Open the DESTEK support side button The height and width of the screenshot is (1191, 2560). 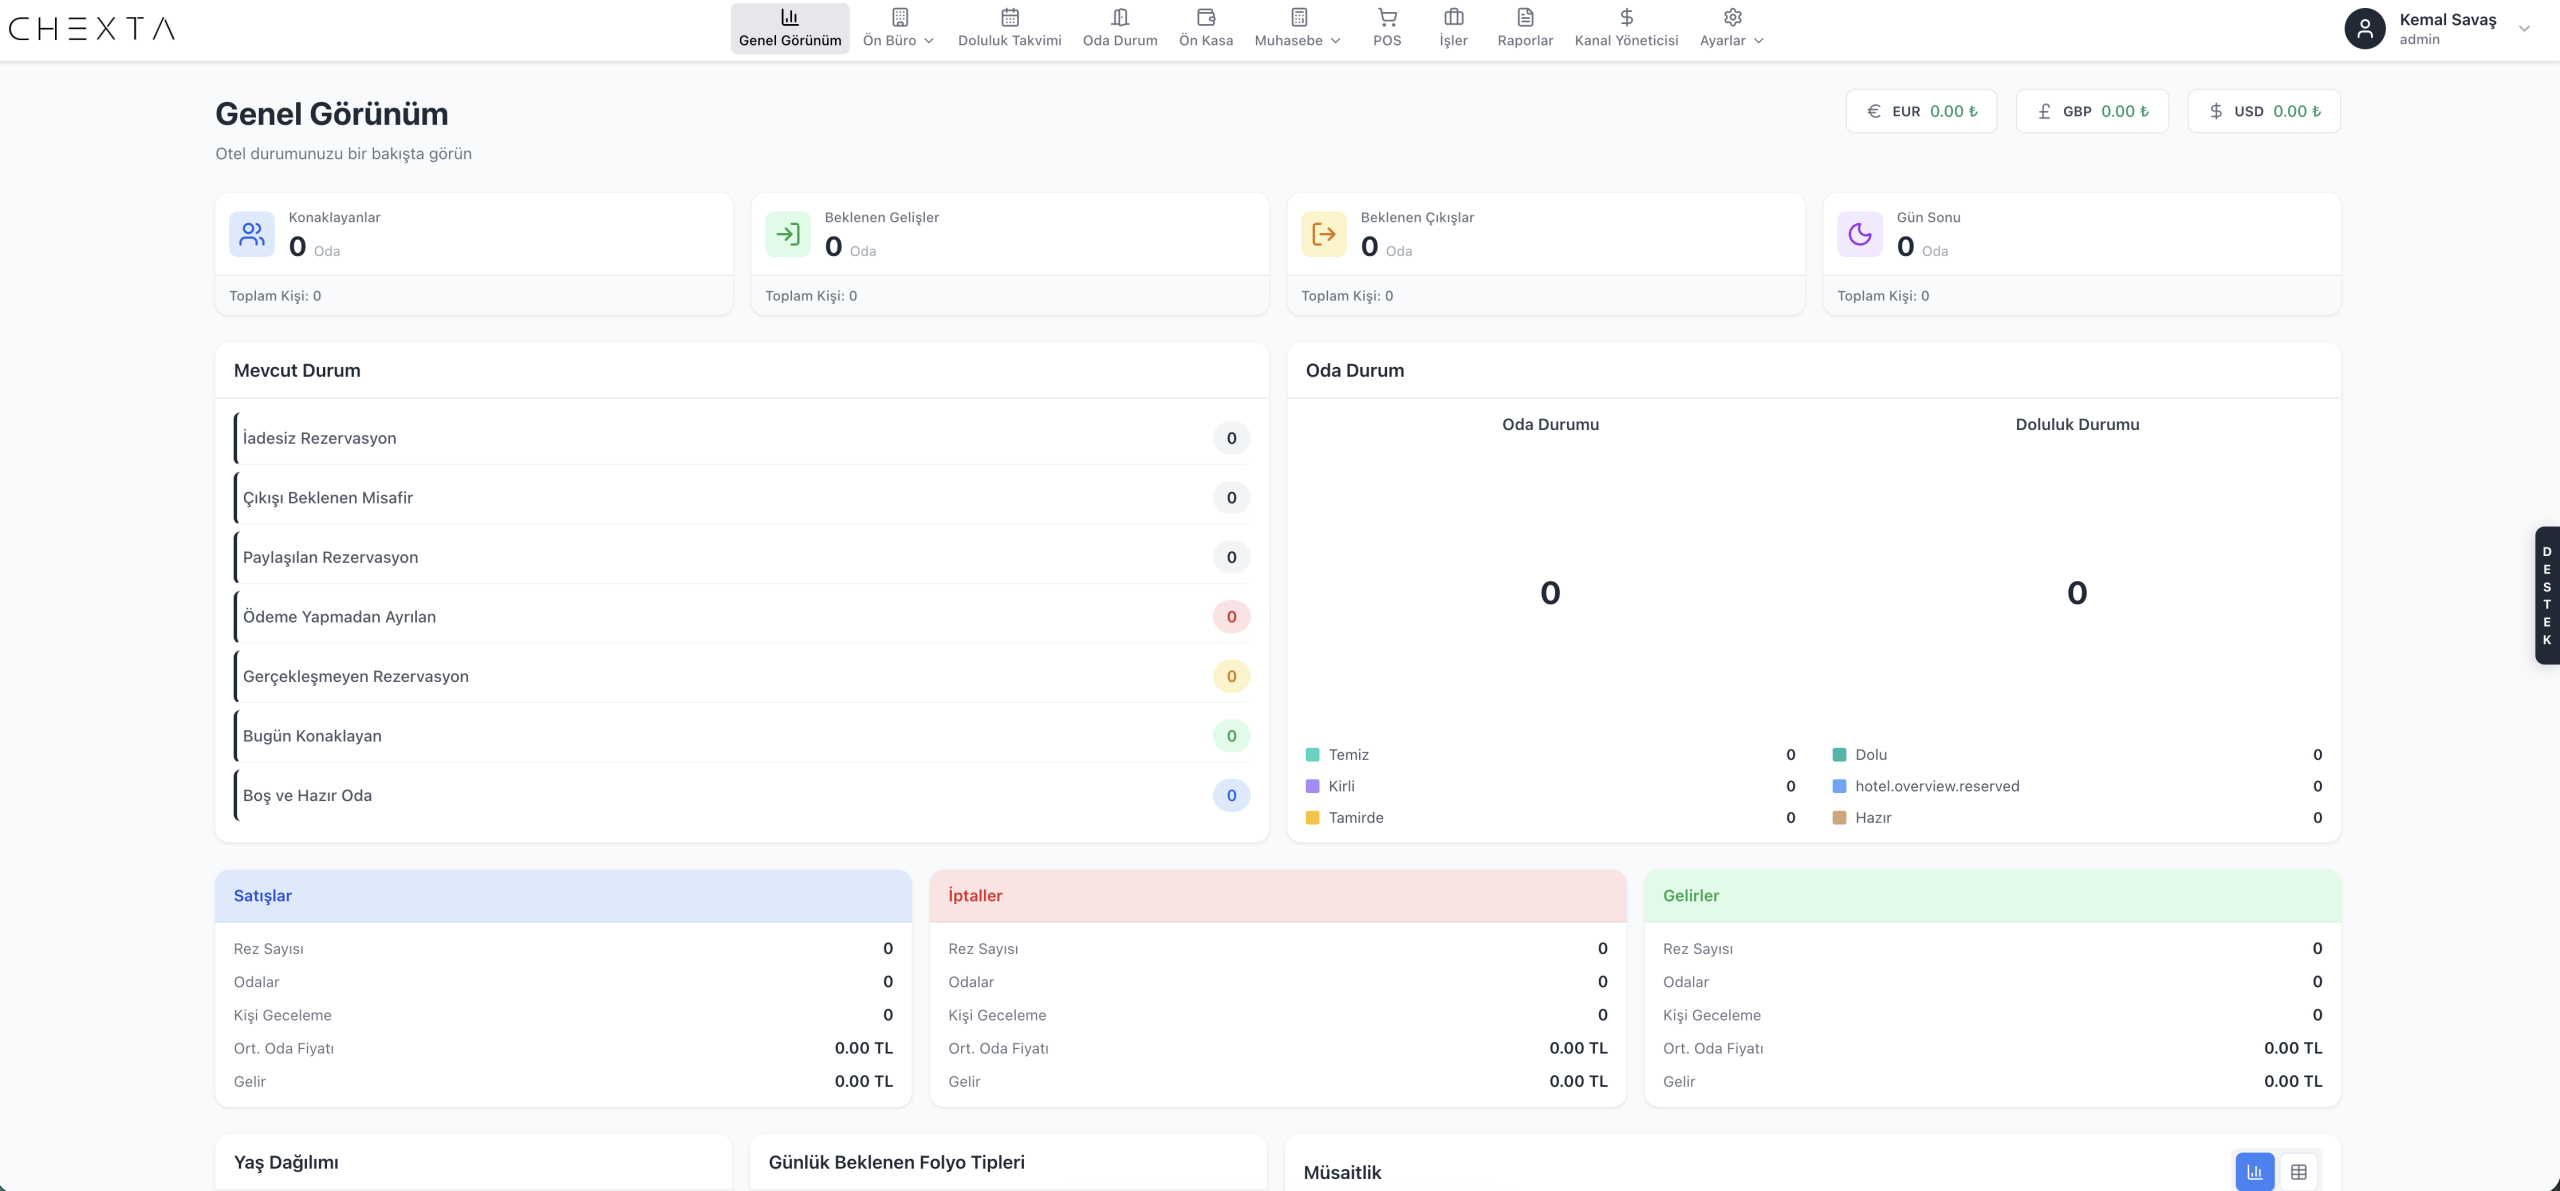2546,595
